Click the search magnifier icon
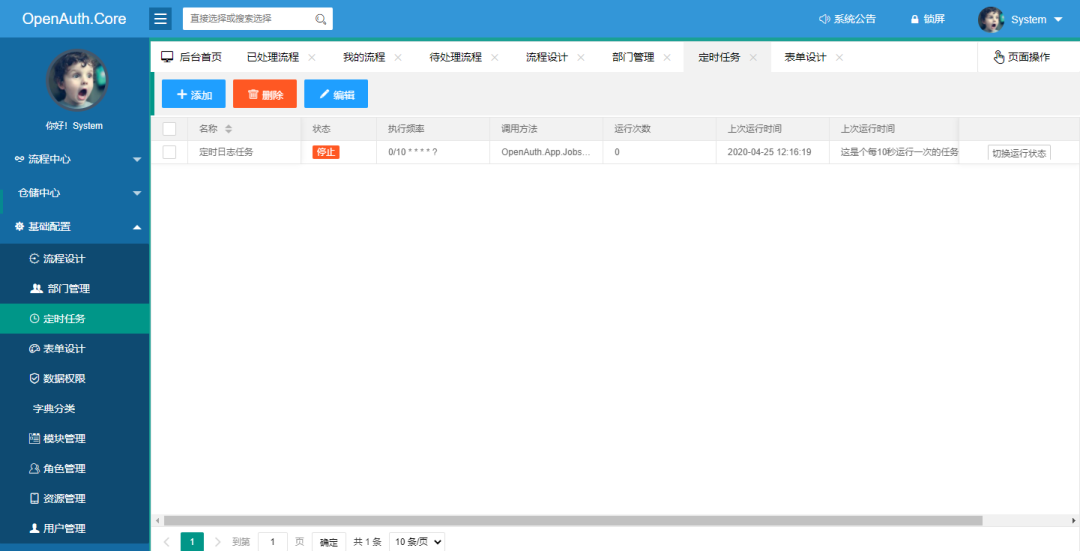Image resolution: width=1080 pixels, height=551 pixels. pyautogui.click(x=320, y=19)
